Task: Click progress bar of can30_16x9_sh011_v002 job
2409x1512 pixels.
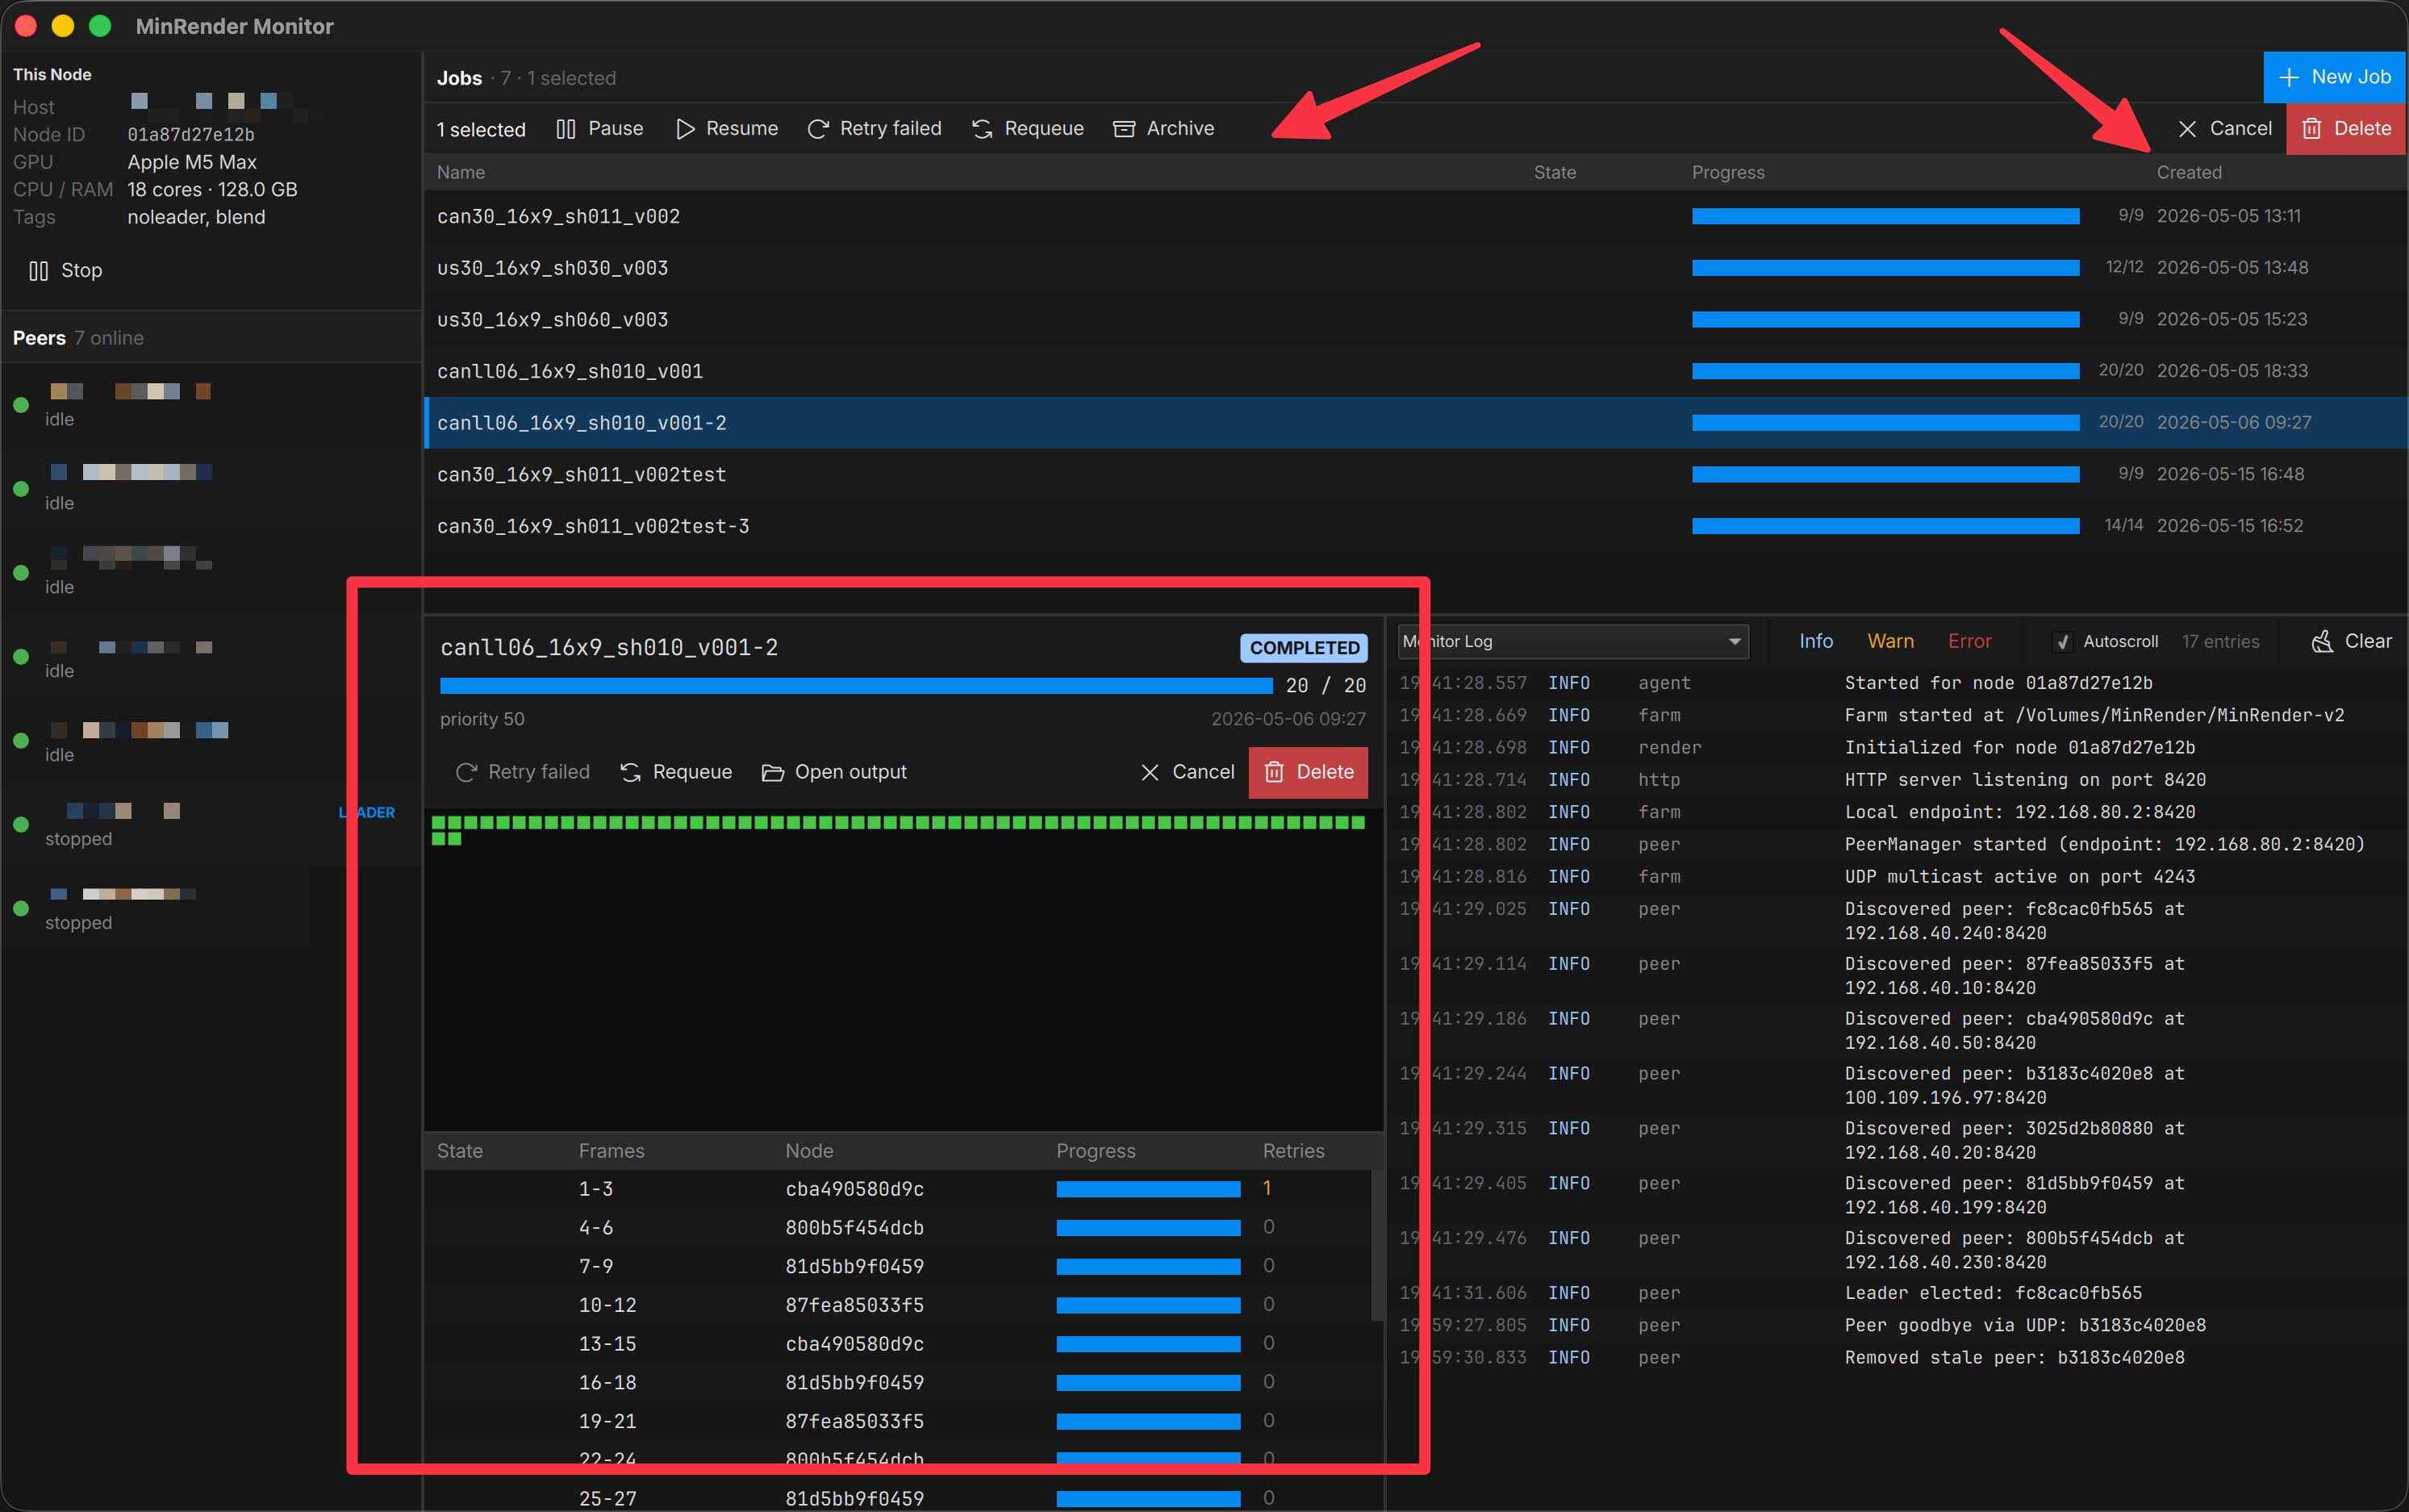Action: pos(1885,217)
